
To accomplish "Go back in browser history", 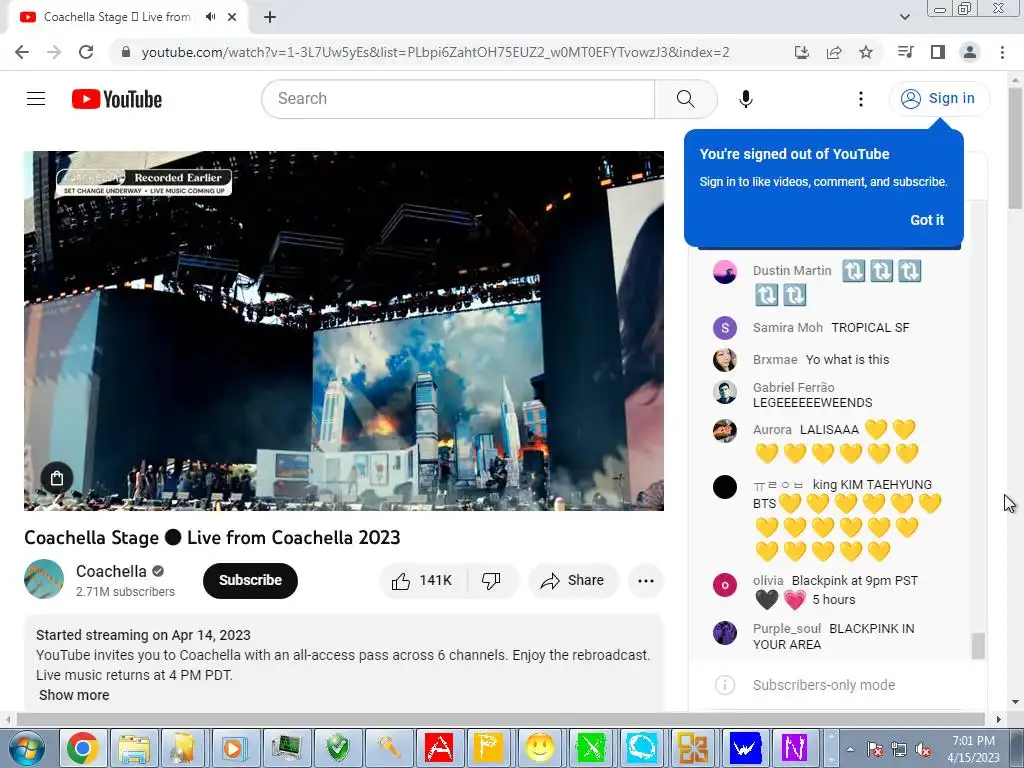I will 22,52.
